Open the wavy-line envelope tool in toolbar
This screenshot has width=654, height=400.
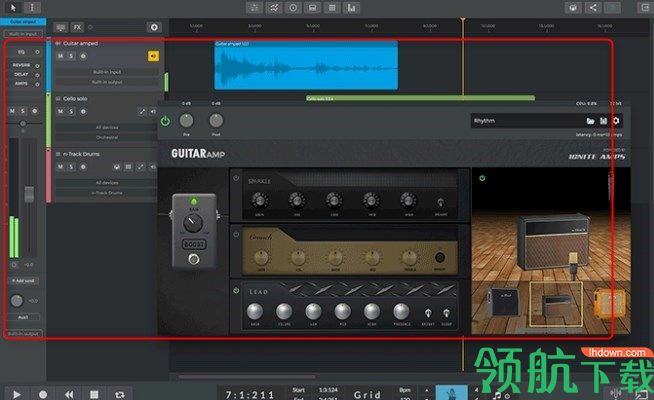(274, 8)
